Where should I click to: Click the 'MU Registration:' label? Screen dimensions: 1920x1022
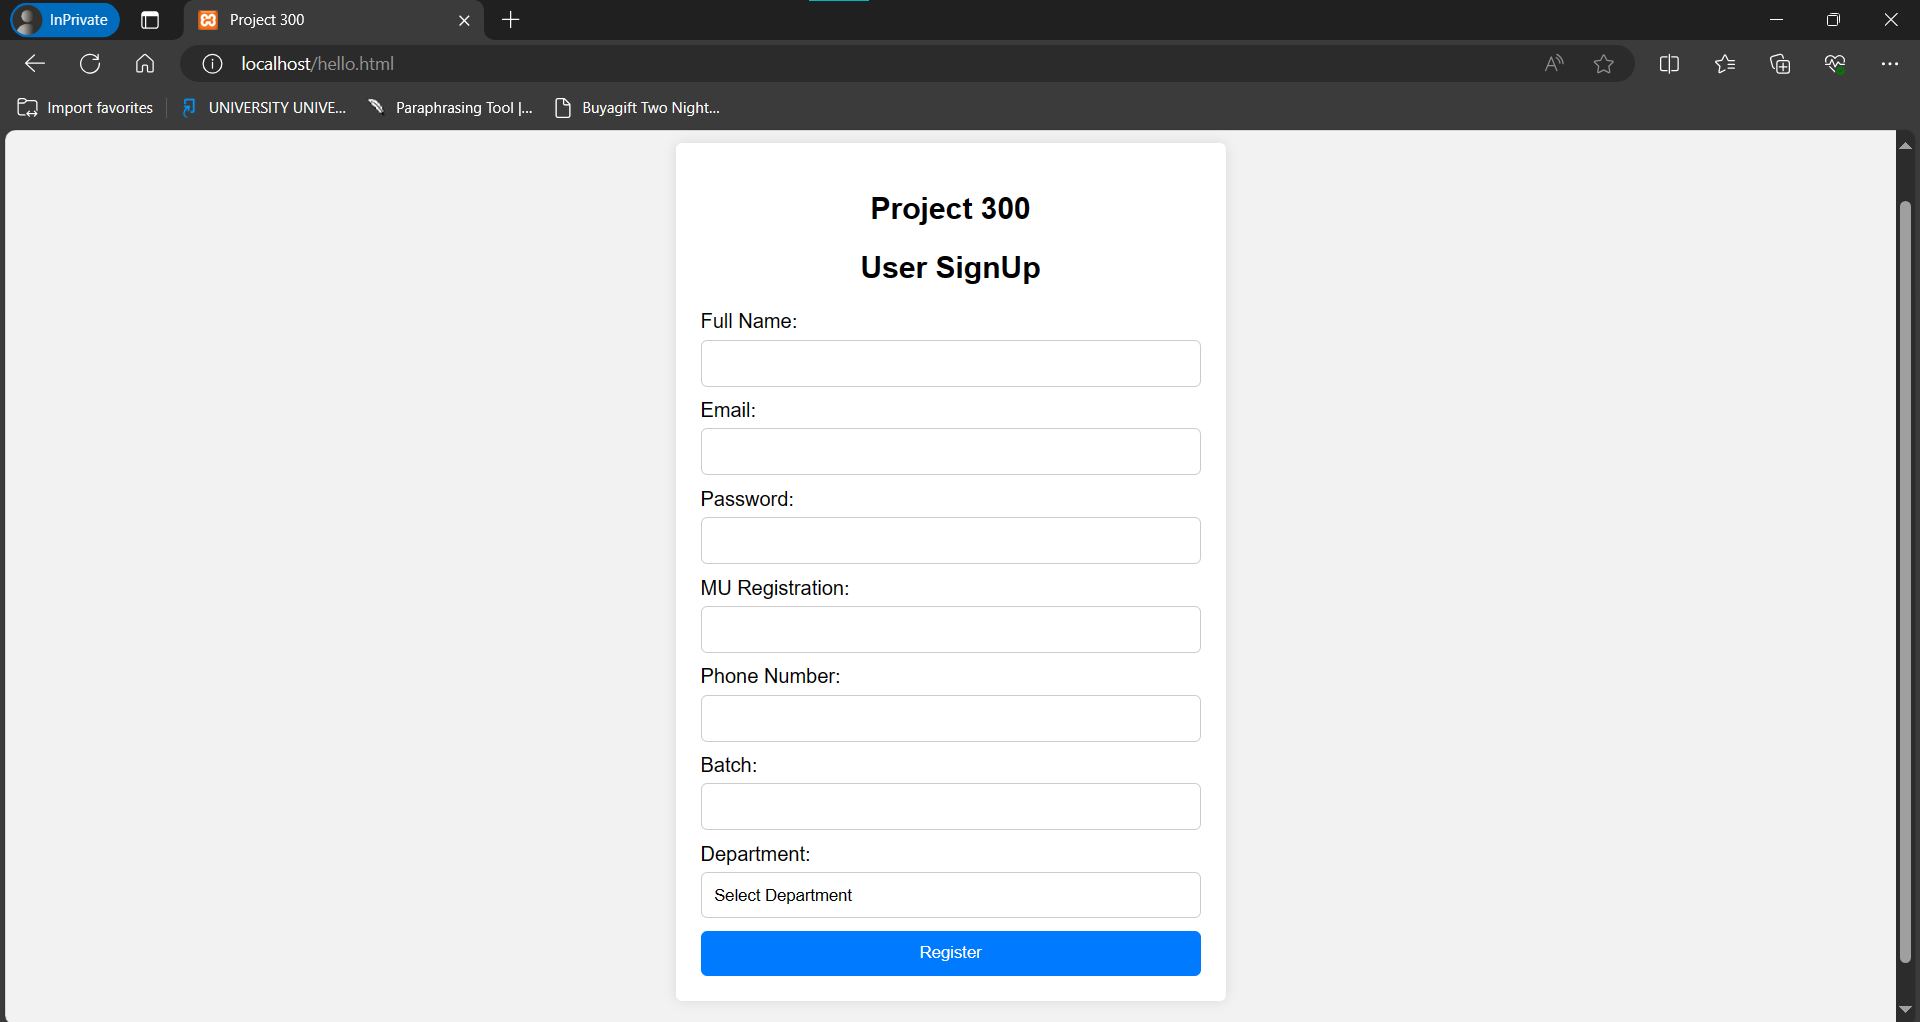tap(774, 588)
